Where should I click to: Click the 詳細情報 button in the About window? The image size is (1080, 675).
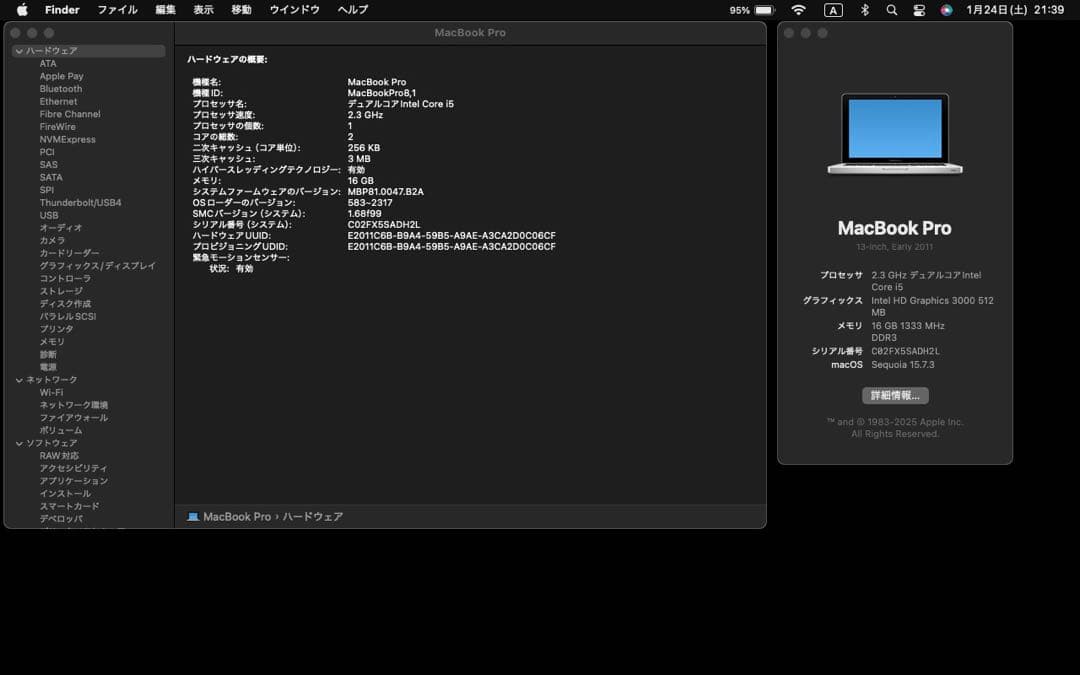click(x=893, y=395)
